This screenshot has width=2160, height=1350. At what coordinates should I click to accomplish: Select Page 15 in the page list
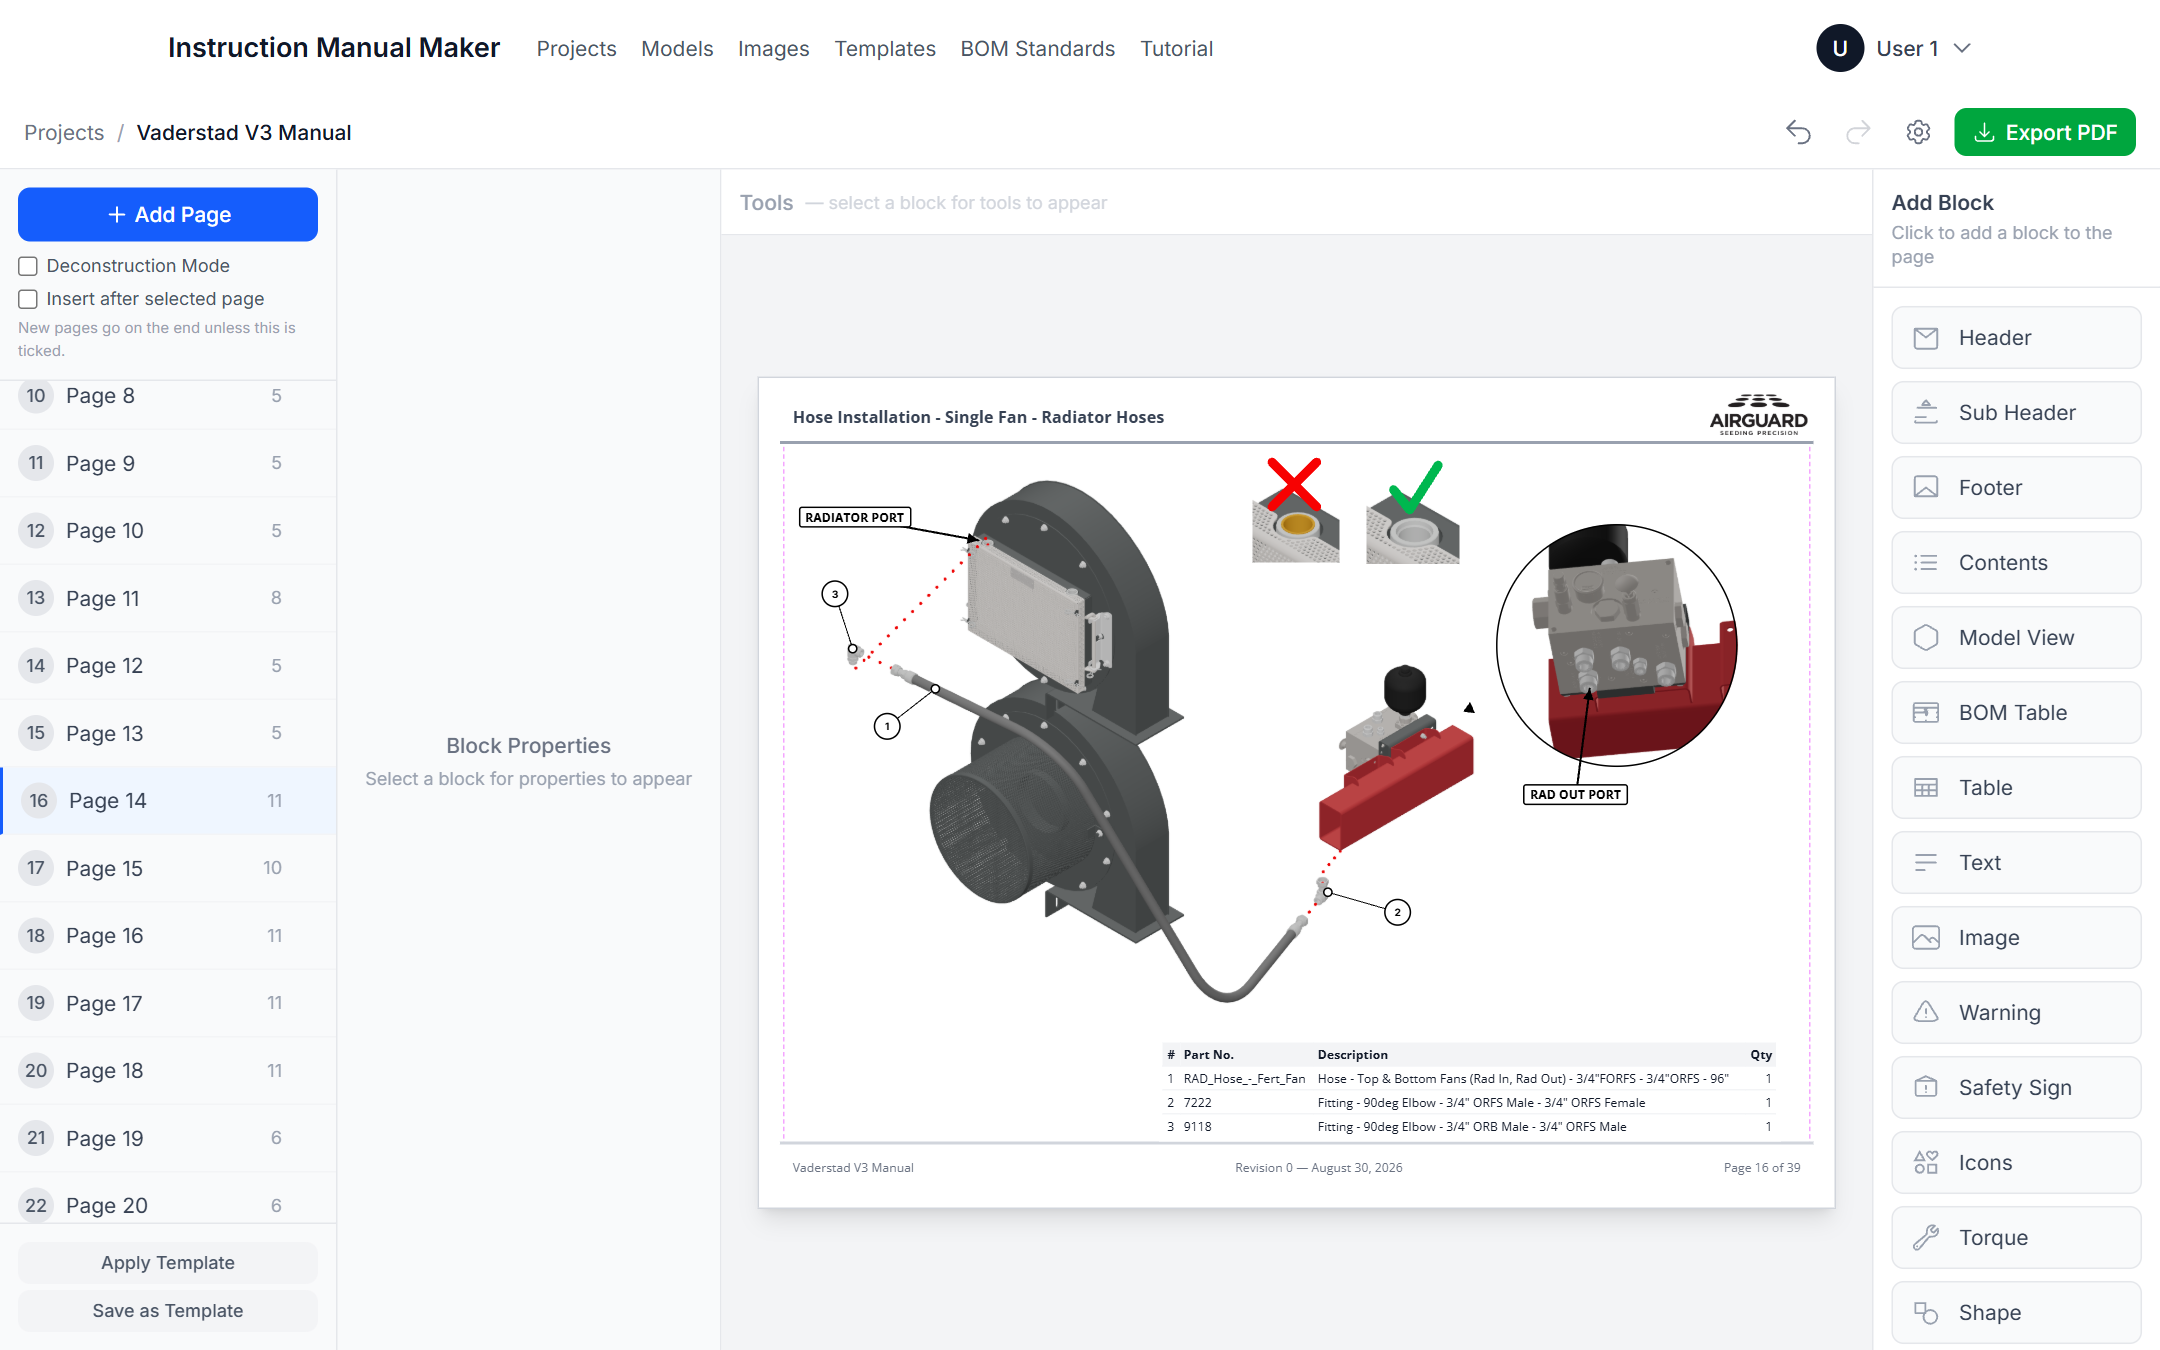(x=168, y=868)
